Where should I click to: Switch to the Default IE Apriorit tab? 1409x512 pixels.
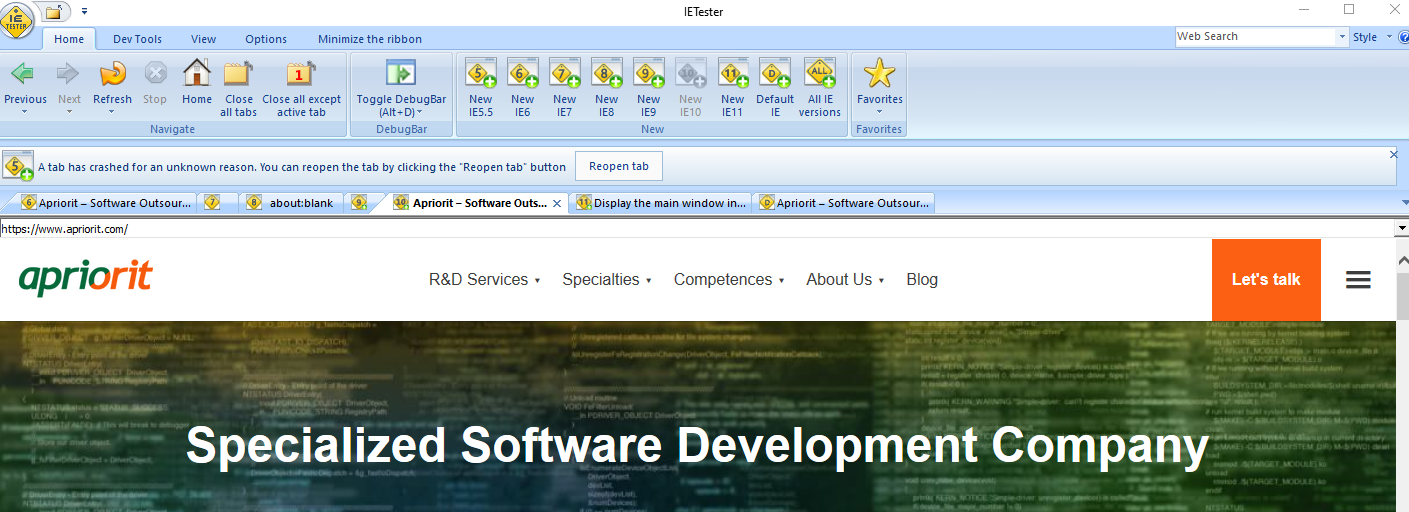tap(845, 203)
